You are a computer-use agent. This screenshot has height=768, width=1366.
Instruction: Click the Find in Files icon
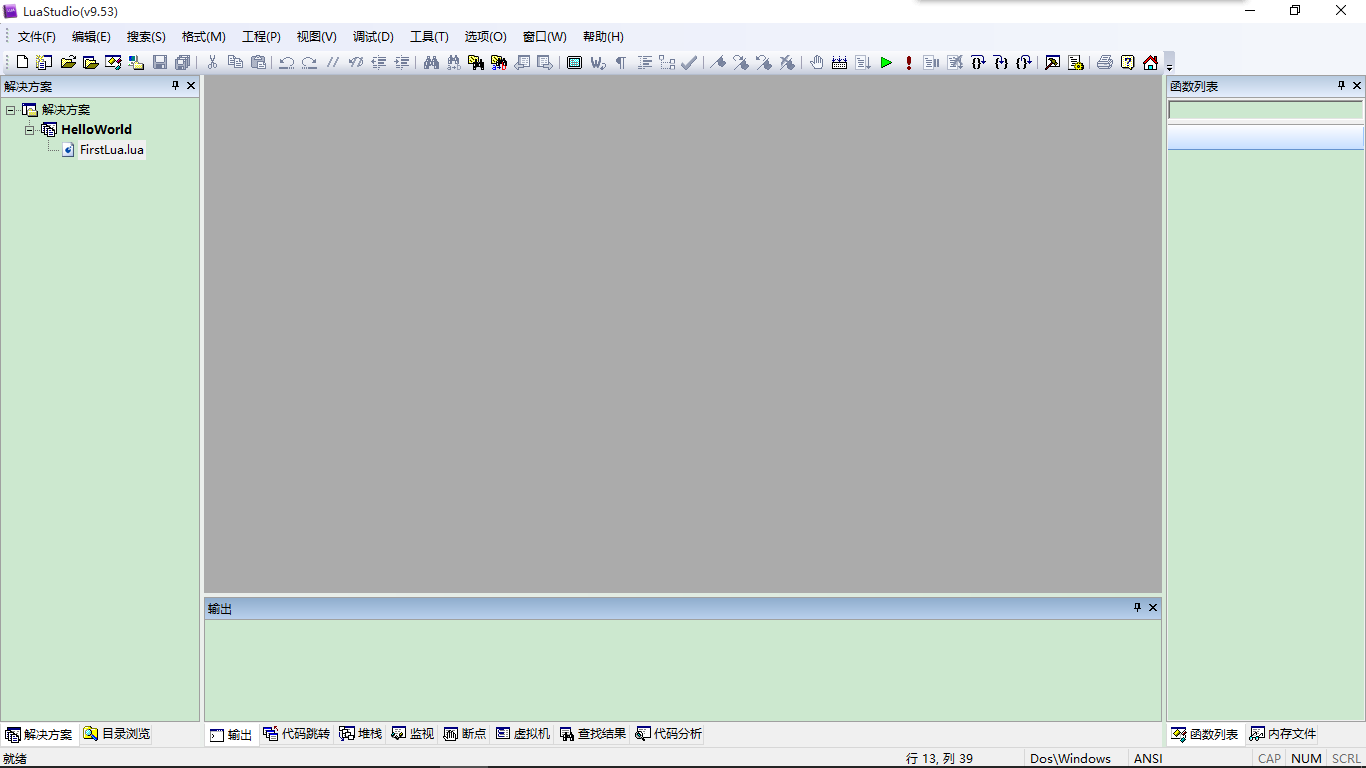pos(476,62)
